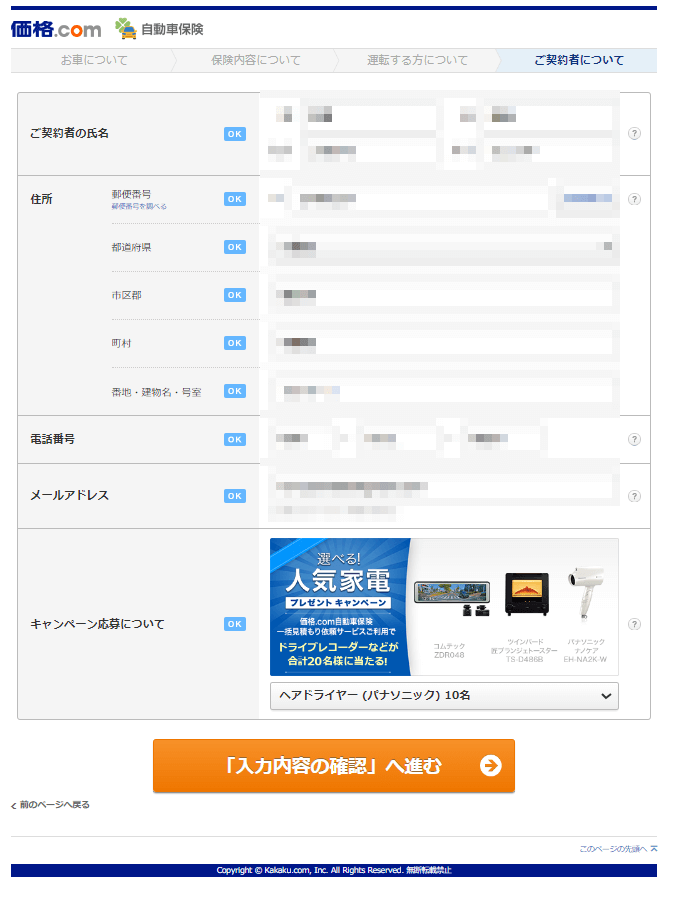Open help icon for ご契約者の氏名 row
Screen dimensions: 679x908
[634, 134]
